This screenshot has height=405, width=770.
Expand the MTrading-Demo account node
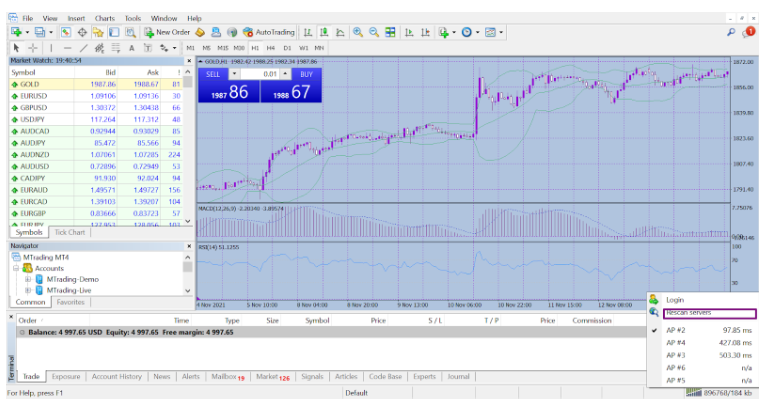coord(28,279)
